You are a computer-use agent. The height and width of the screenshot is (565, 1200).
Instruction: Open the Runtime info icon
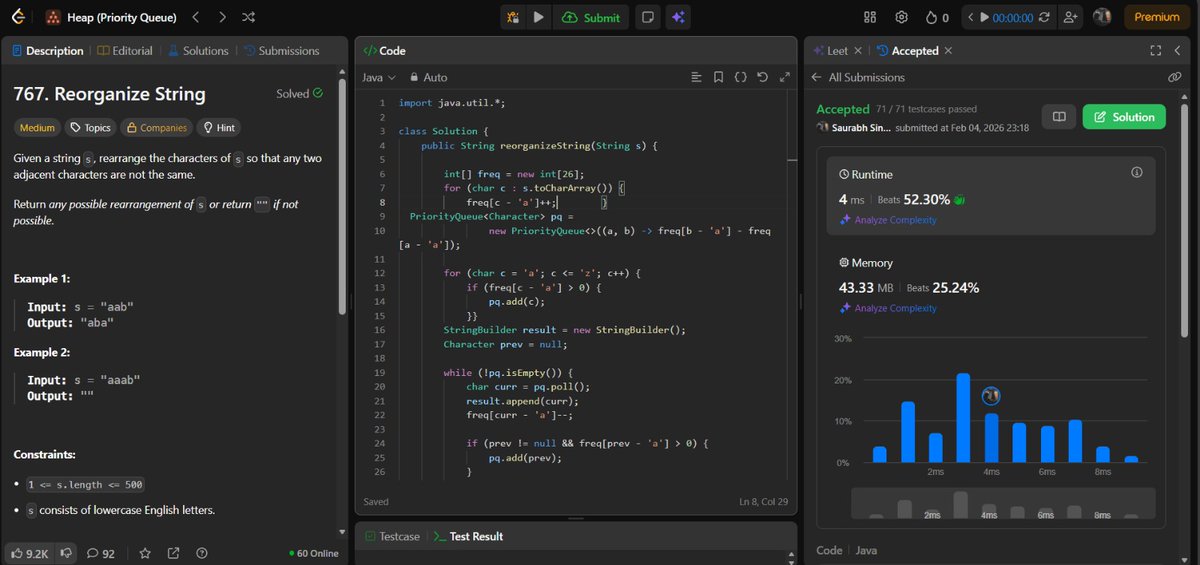click(x=1136, y=173)
